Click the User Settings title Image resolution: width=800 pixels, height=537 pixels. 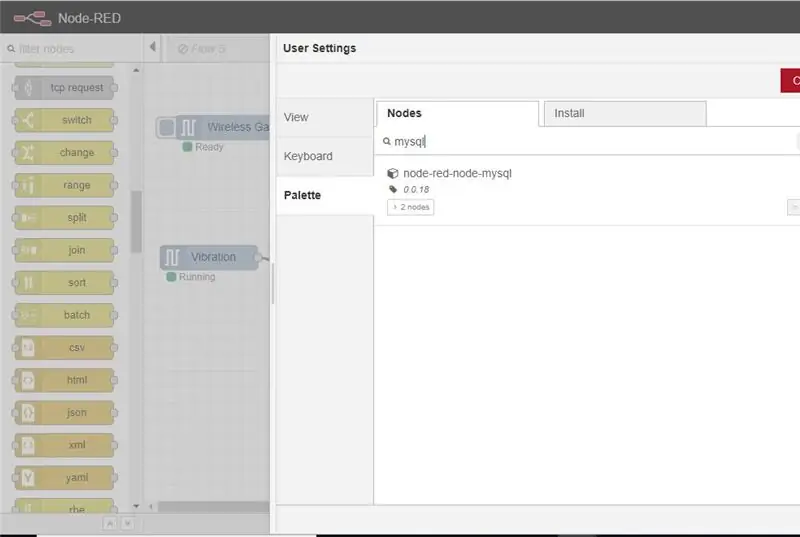point(319,48)
